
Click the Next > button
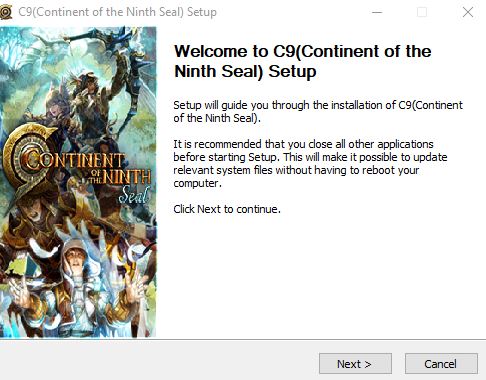(x=355, y=364)
